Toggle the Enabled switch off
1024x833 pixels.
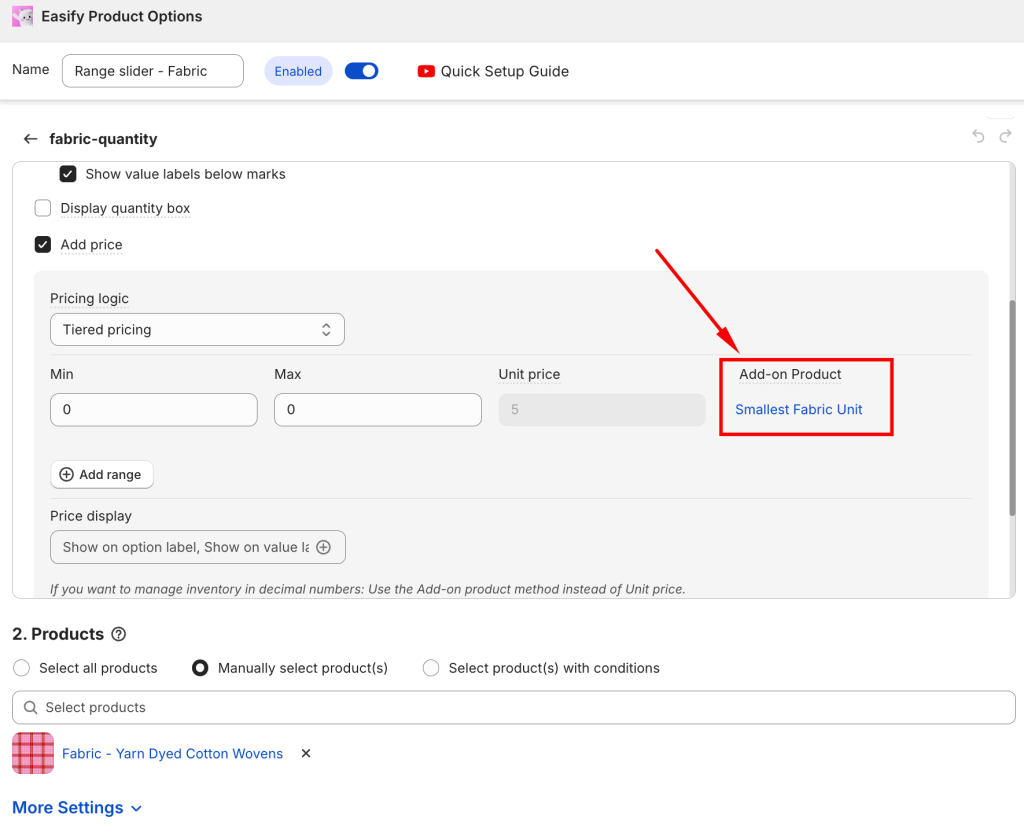click(x=361, y=71)
